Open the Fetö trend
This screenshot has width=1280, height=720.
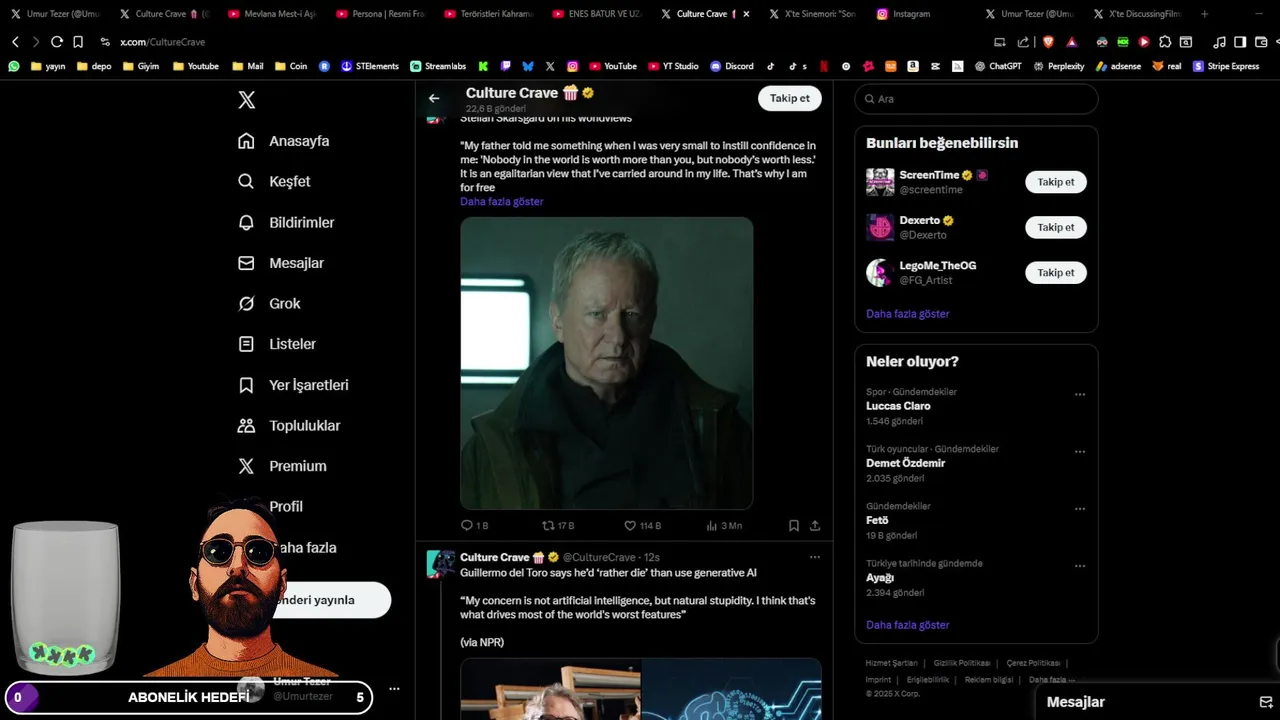(877, 520)
